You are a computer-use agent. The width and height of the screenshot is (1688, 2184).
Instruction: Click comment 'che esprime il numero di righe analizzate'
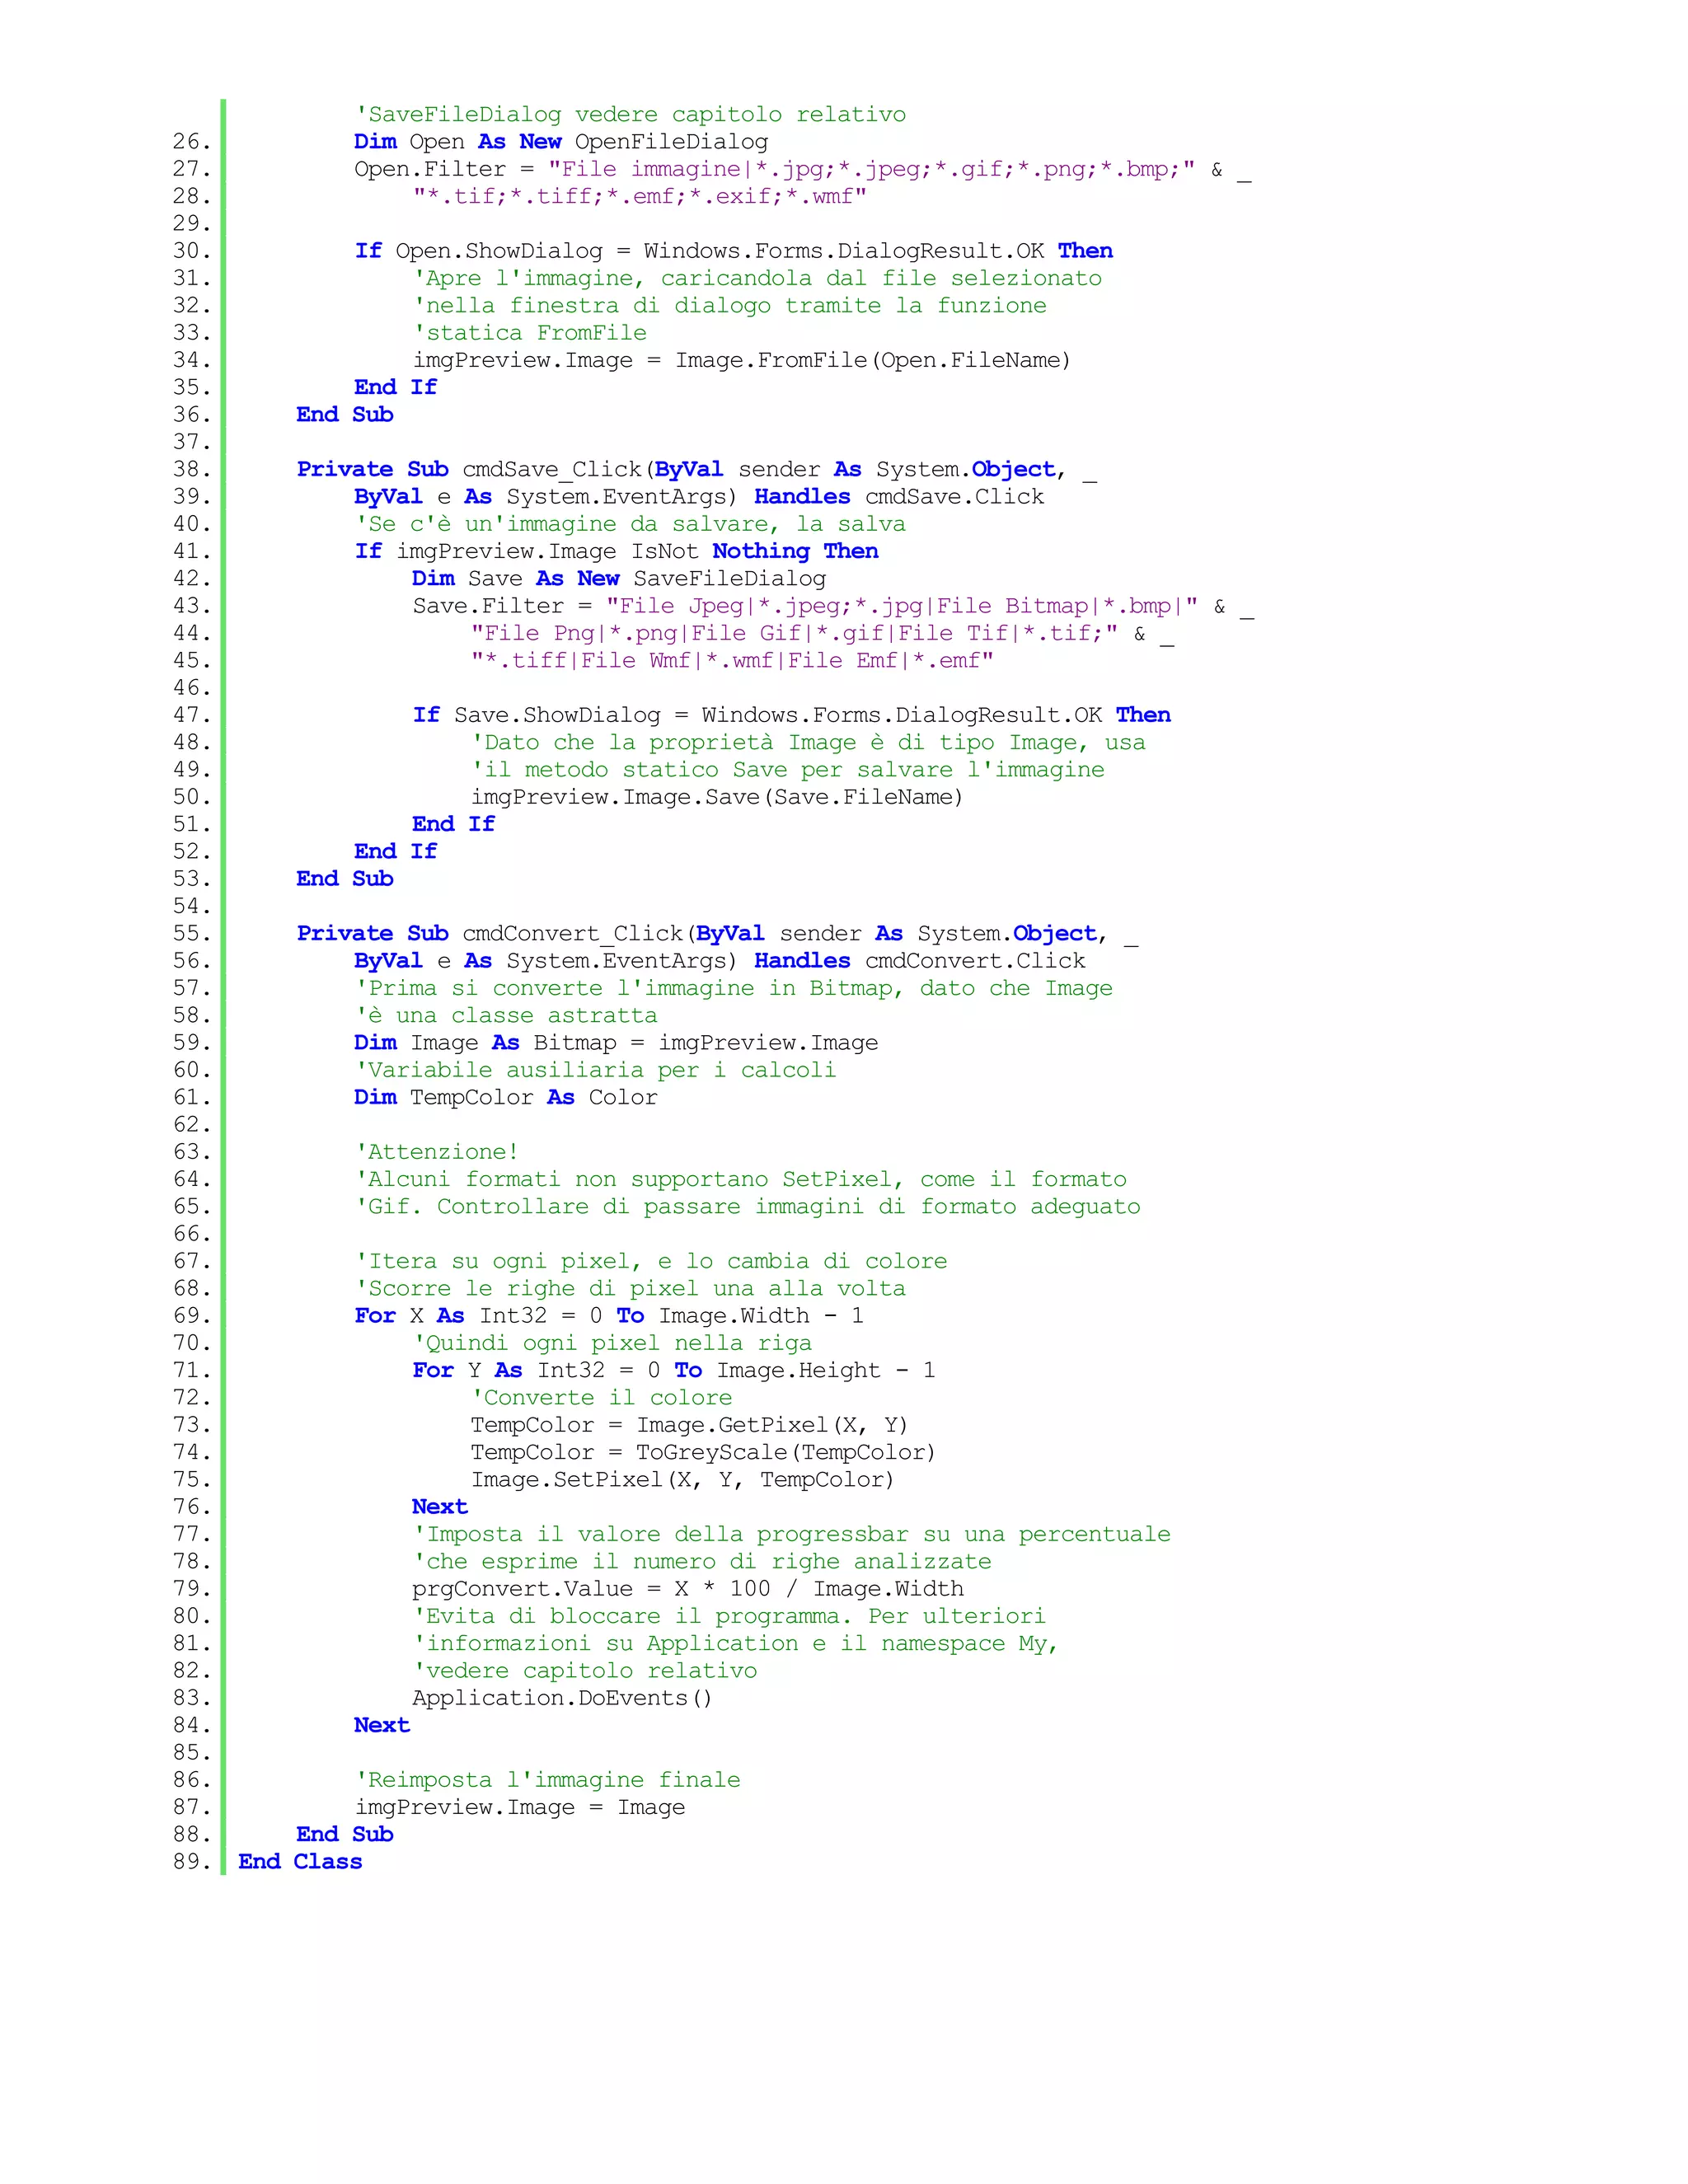point(702,1562)
